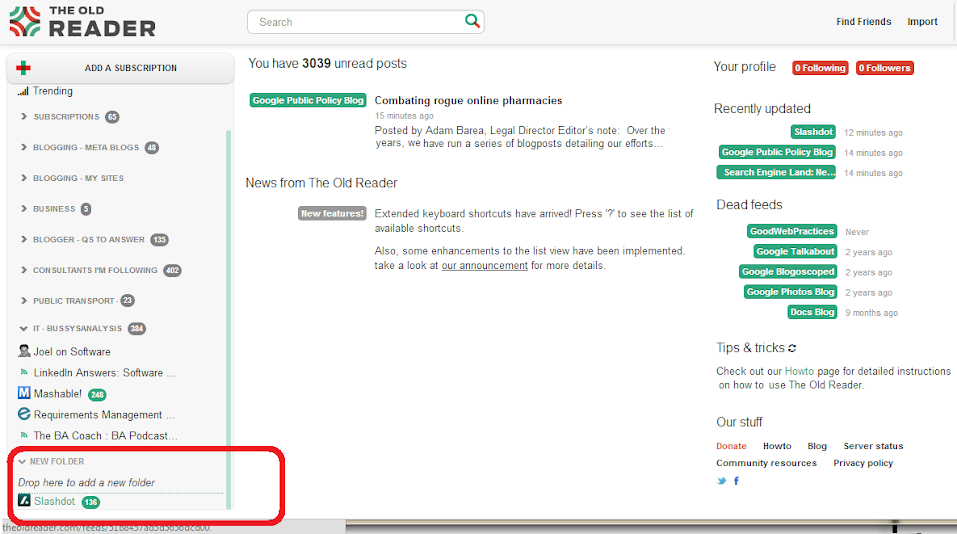Screen dimensions: 957x534
Task: Click the Requirements Management feed icon
Action: 24,414
